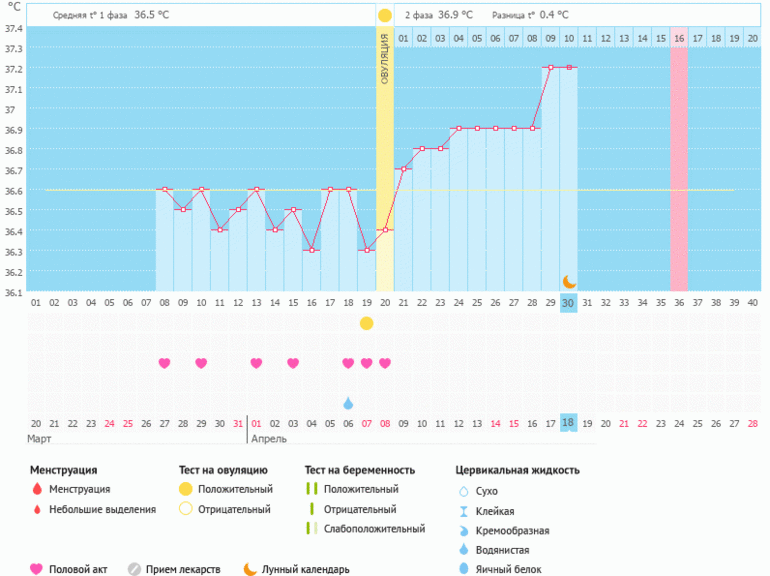Screen dimensions: 770x576
Task: Click the heart icon on April 01
Action: pyautogui.click(x=256, y=363)
